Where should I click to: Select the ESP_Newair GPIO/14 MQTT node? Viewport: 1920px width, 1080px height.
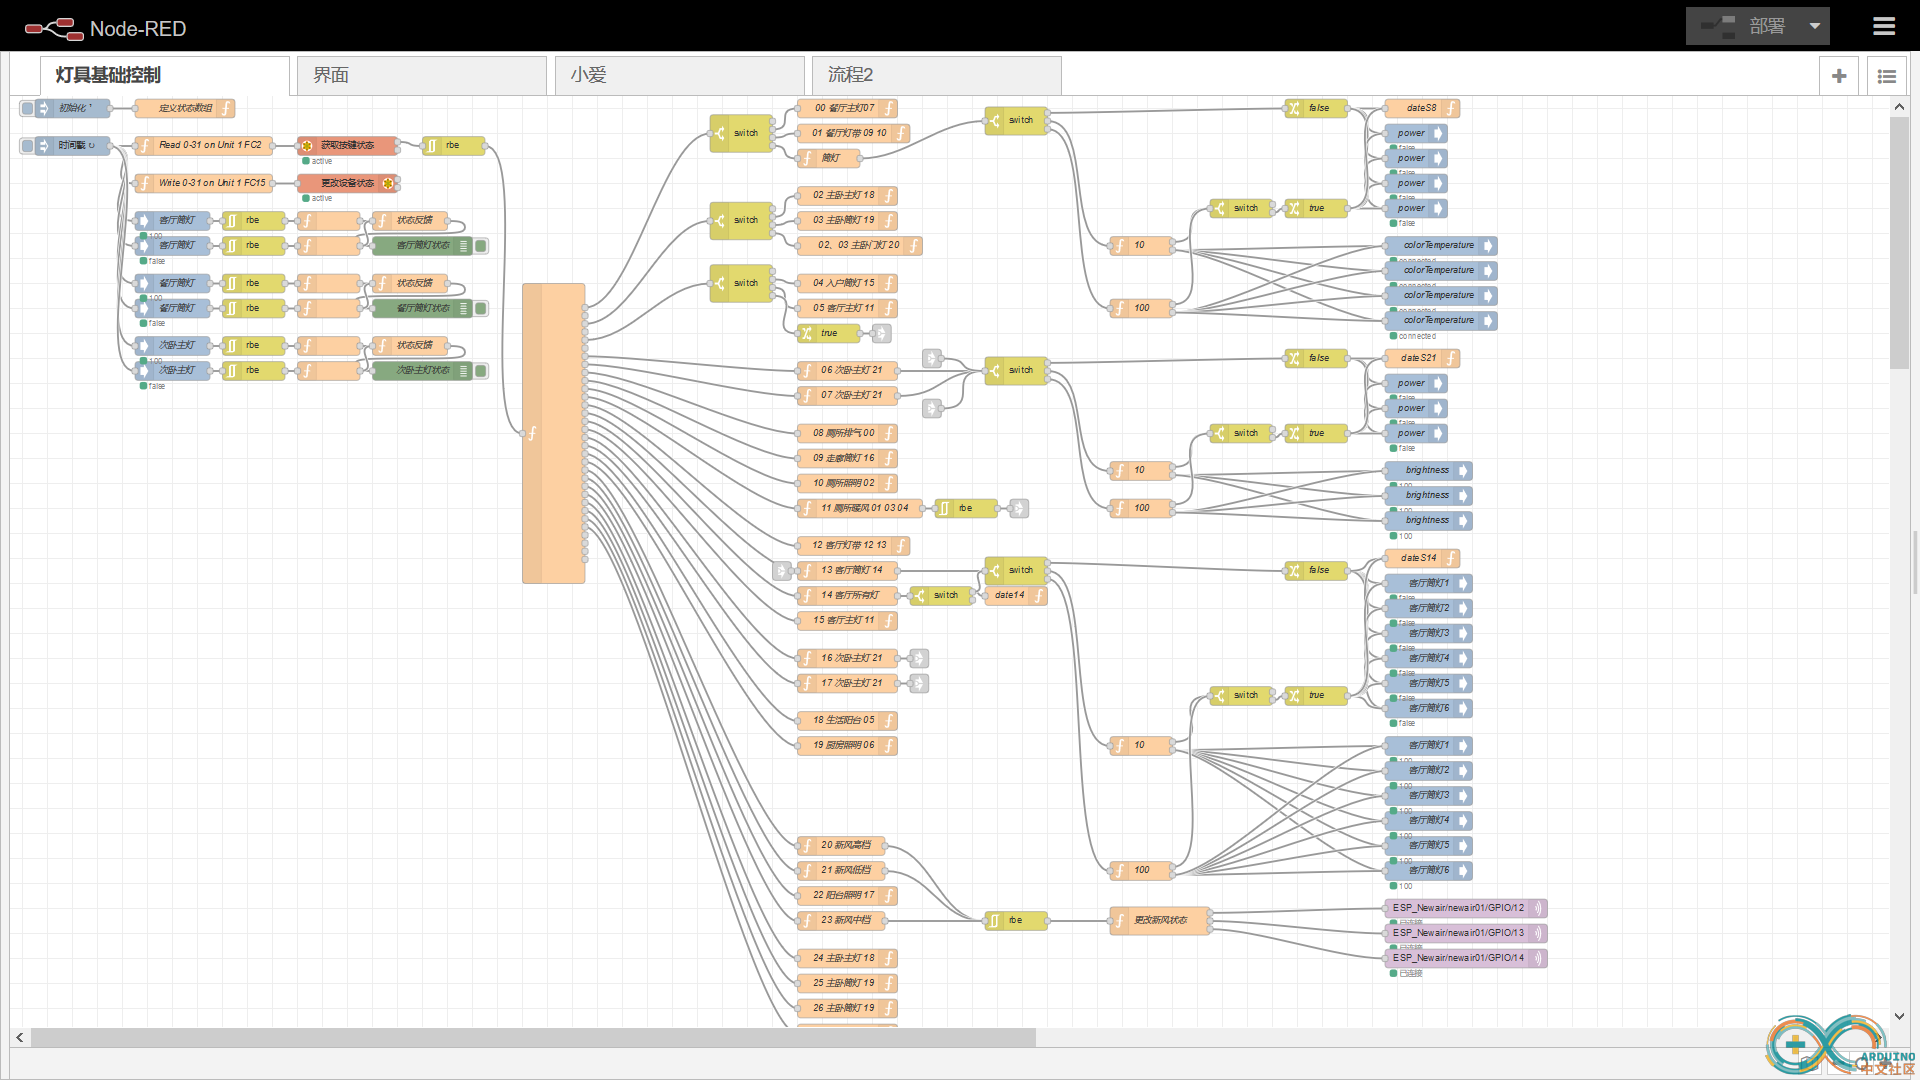tap(1466, 958)
